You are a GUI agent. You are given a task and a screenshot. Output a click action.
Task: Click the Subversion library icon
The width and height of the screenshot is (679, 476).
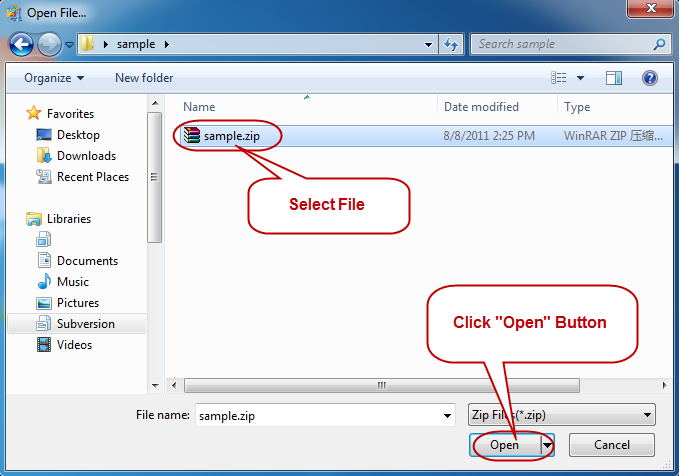coord(44,324)
